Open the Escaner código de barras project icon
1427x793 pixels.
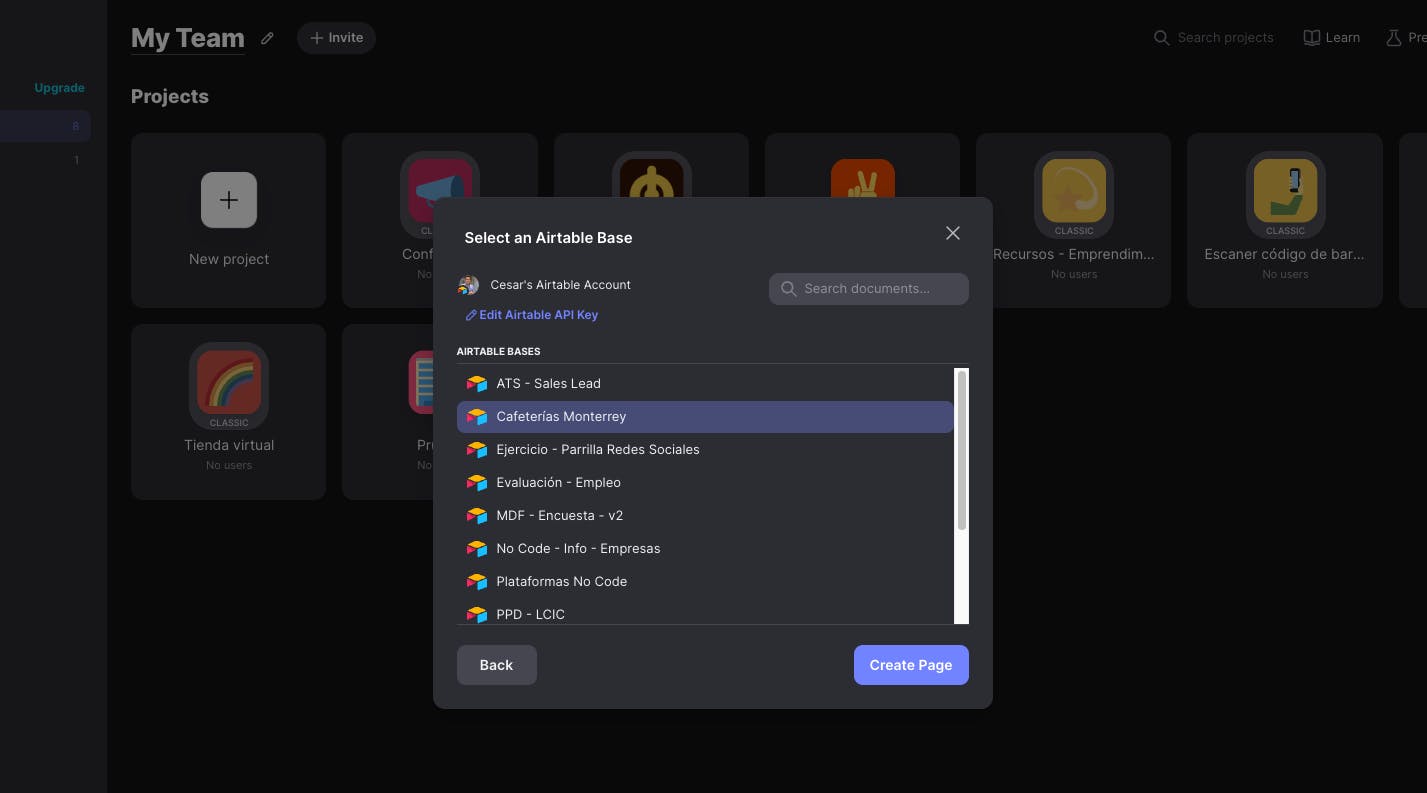pos(1285,191)
